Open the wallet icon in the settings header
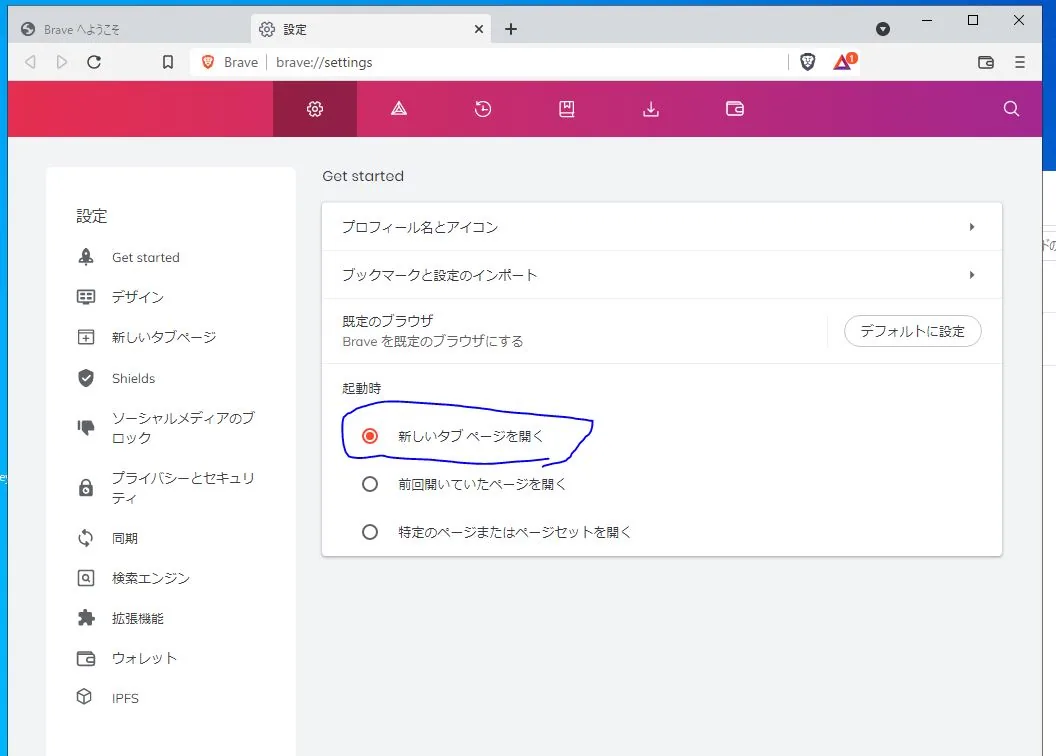The width and height of the screenshot is (1056, 756). 735,109
